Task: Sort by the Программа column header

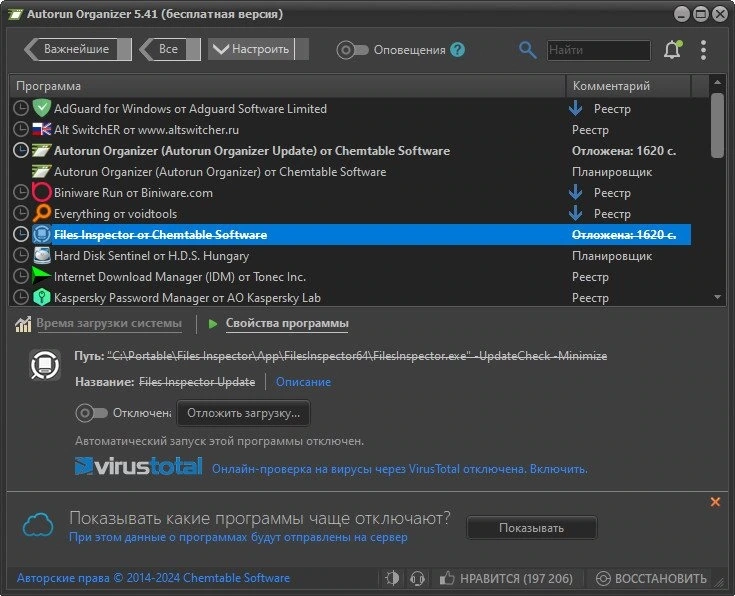Action: [287, 86]
